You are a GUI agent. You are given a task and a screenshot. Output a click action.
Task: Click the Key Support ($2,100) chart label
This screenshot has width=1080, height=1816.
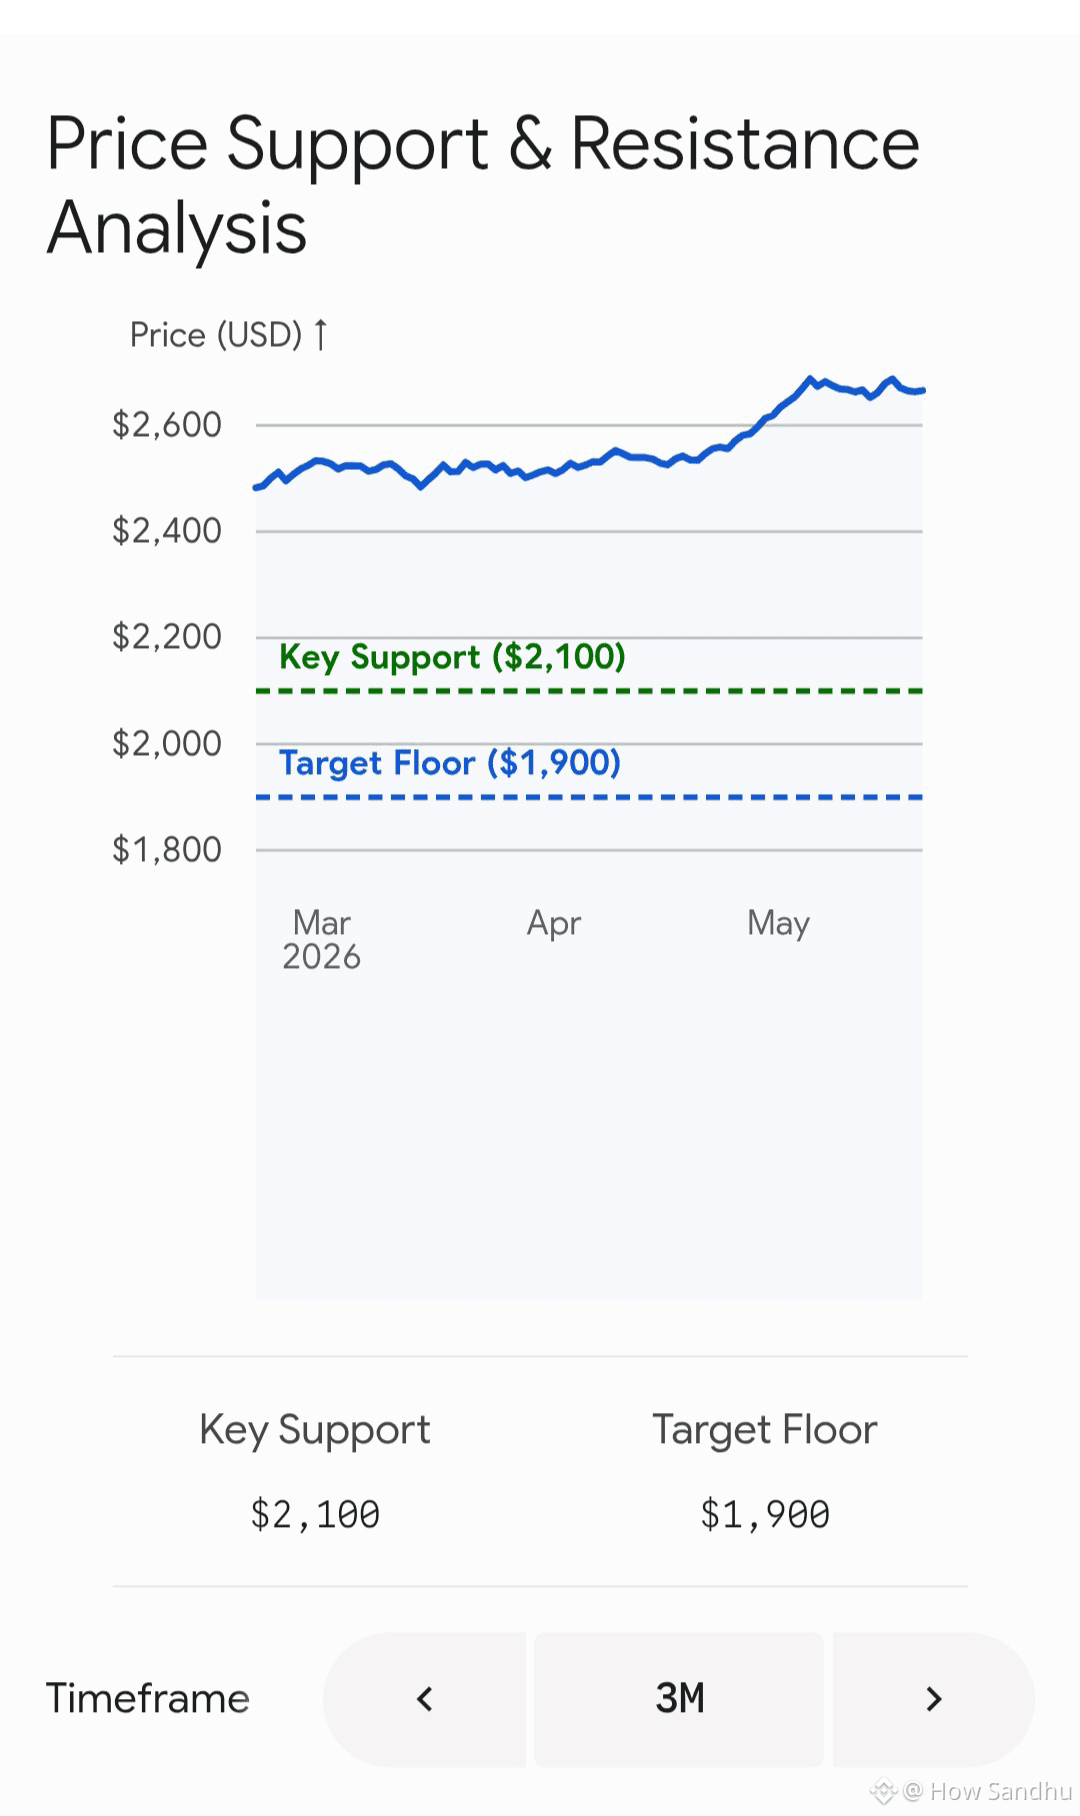[452, 657]
